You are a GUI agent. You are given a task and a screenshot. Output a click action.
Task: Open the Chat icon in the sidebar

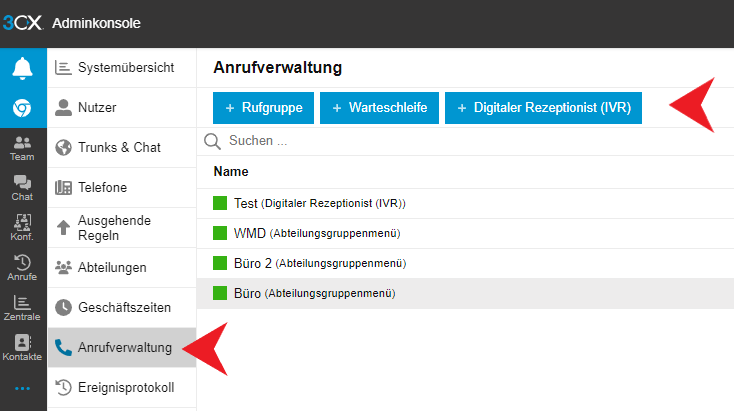pos(22,188)
